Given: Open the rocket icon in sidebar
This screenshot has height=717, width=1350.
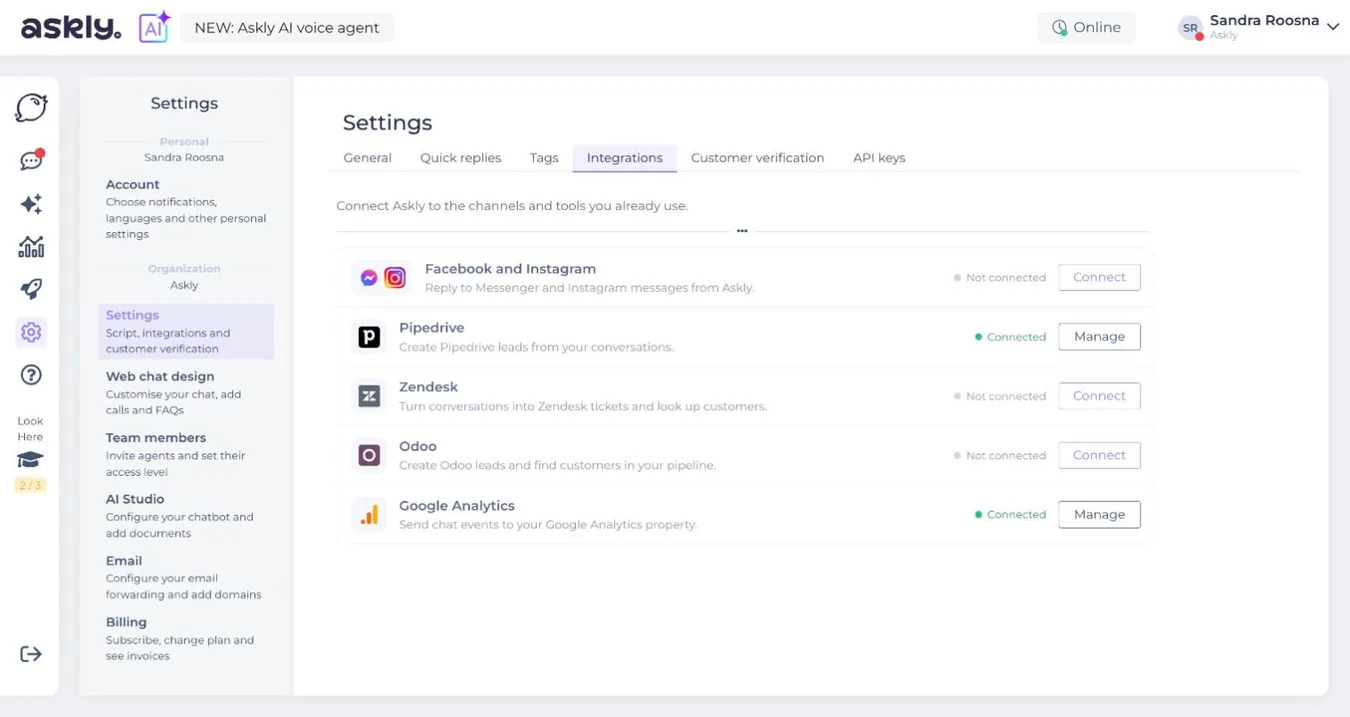Looking at the screenshot, I should pyautogui.click(x=31, y=289).
